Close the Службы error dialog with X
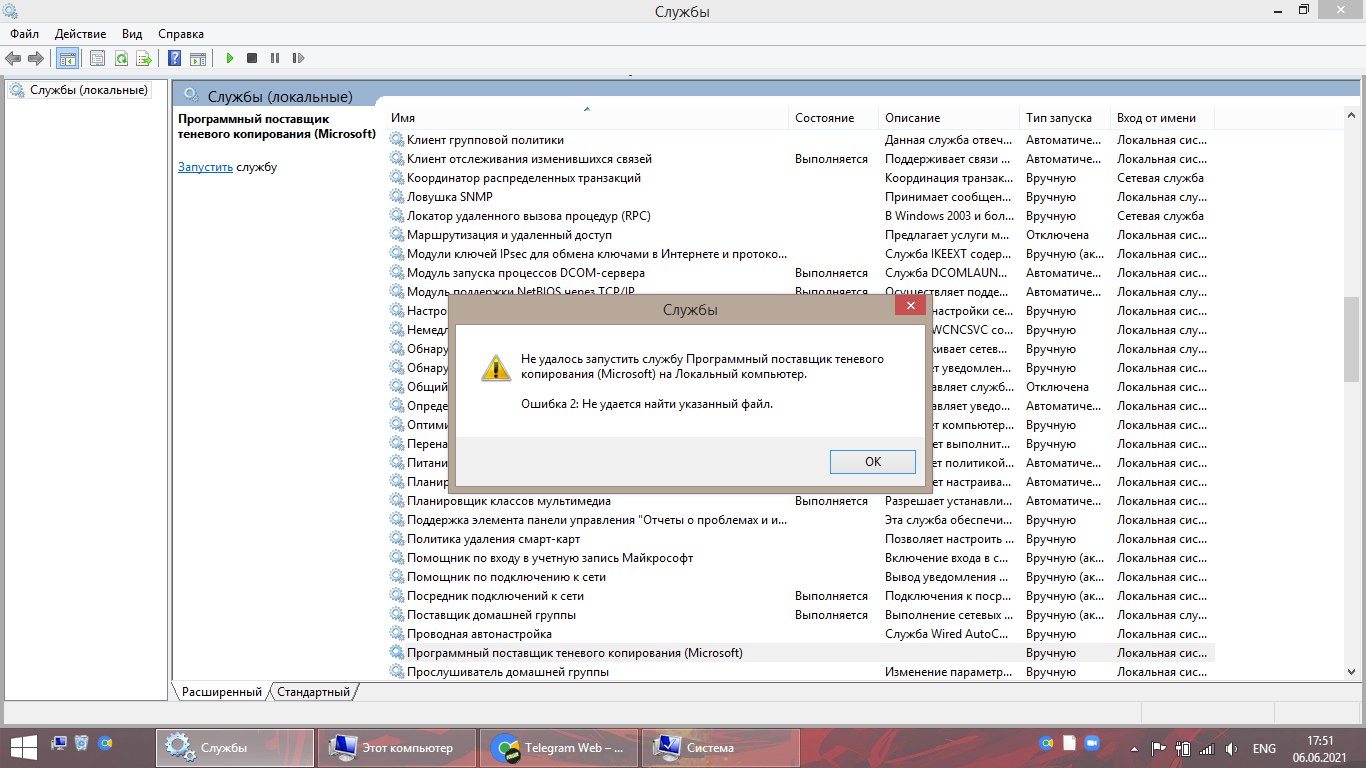Screen dimensions: 1366x768 pos(909,306)
